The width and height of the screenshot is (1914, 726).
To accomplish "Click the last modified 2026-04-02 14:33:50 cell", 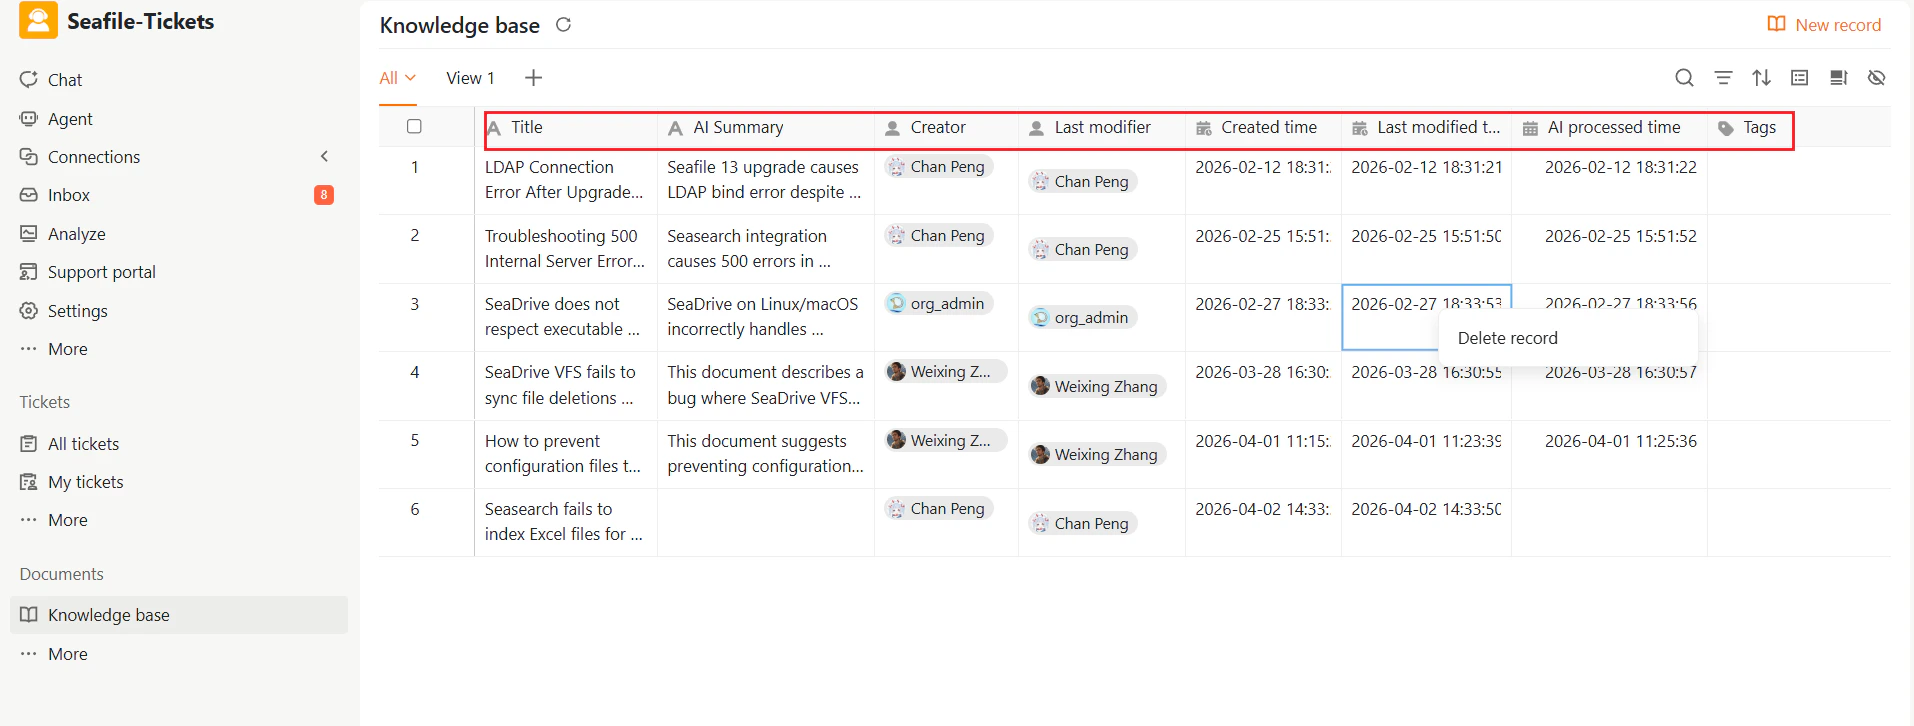I will 1426,522.
